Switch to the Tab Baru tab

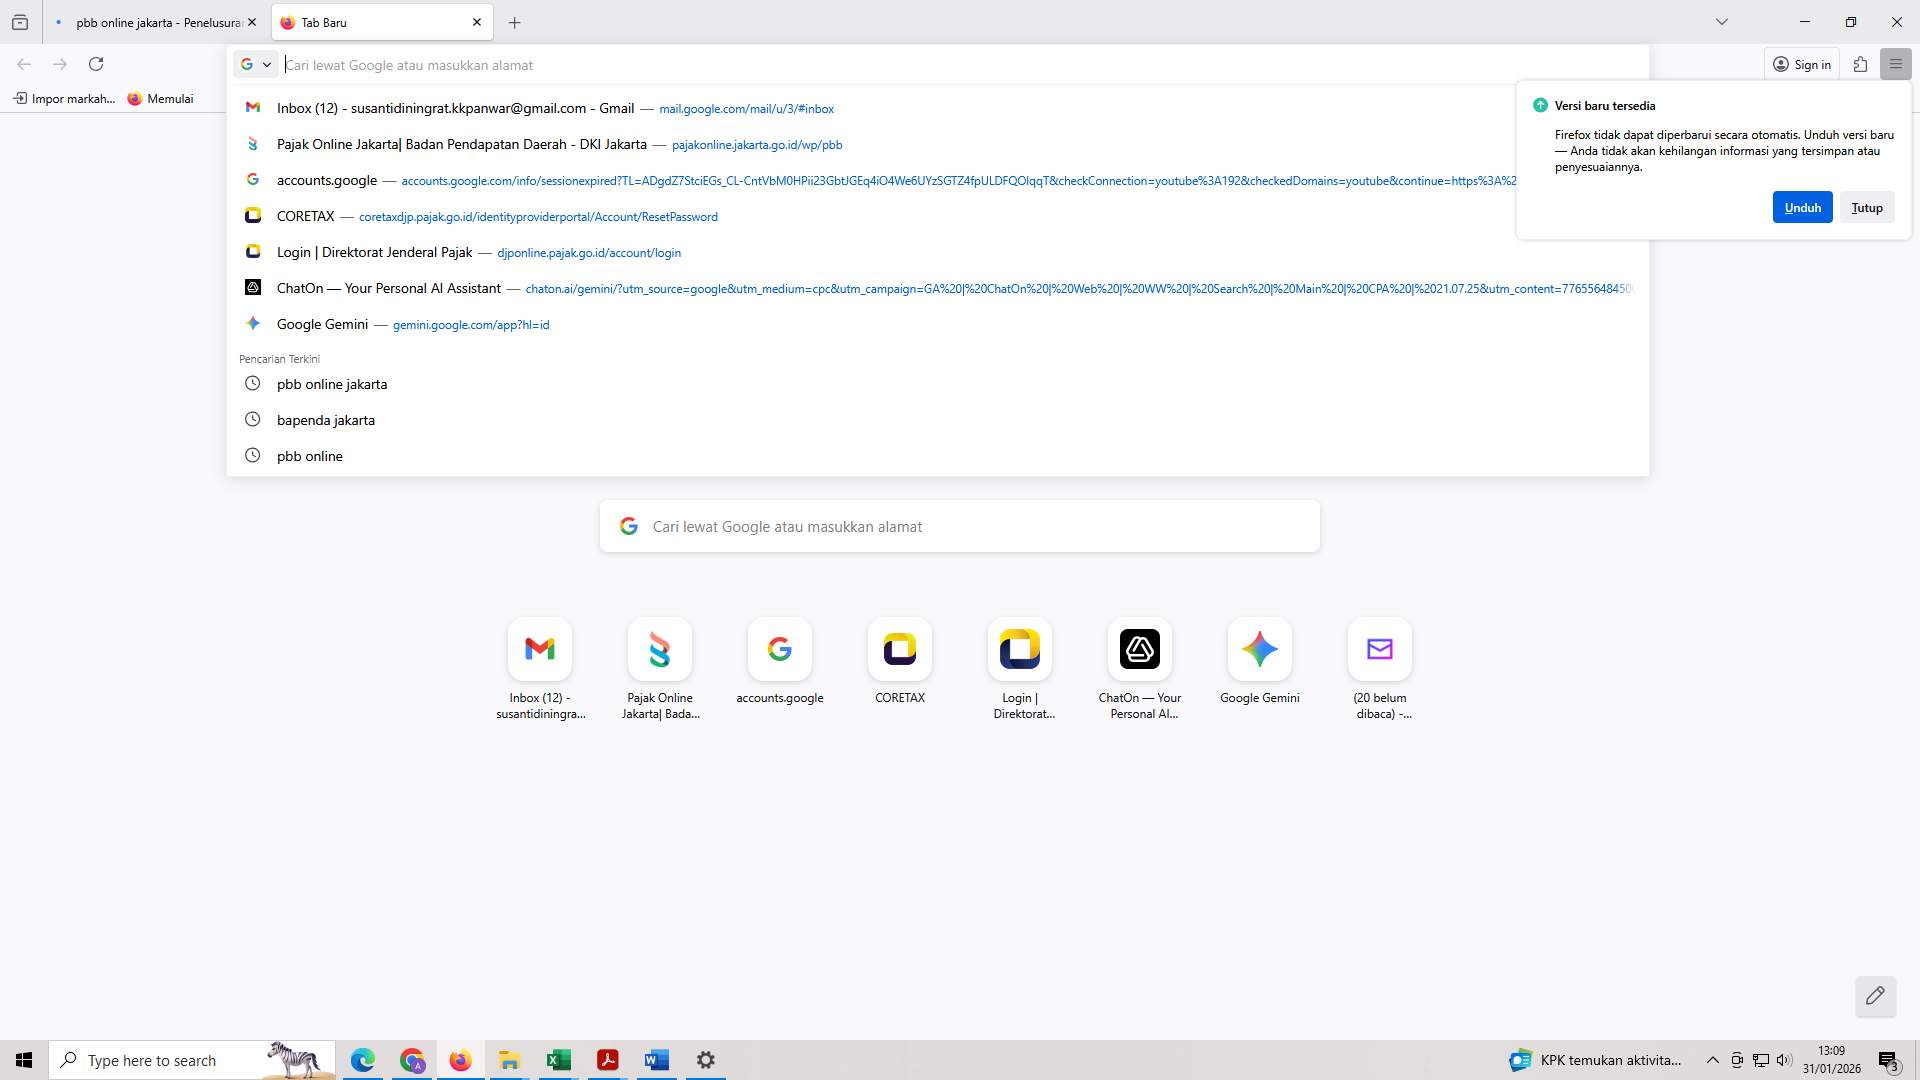click(x=370, y=22)
